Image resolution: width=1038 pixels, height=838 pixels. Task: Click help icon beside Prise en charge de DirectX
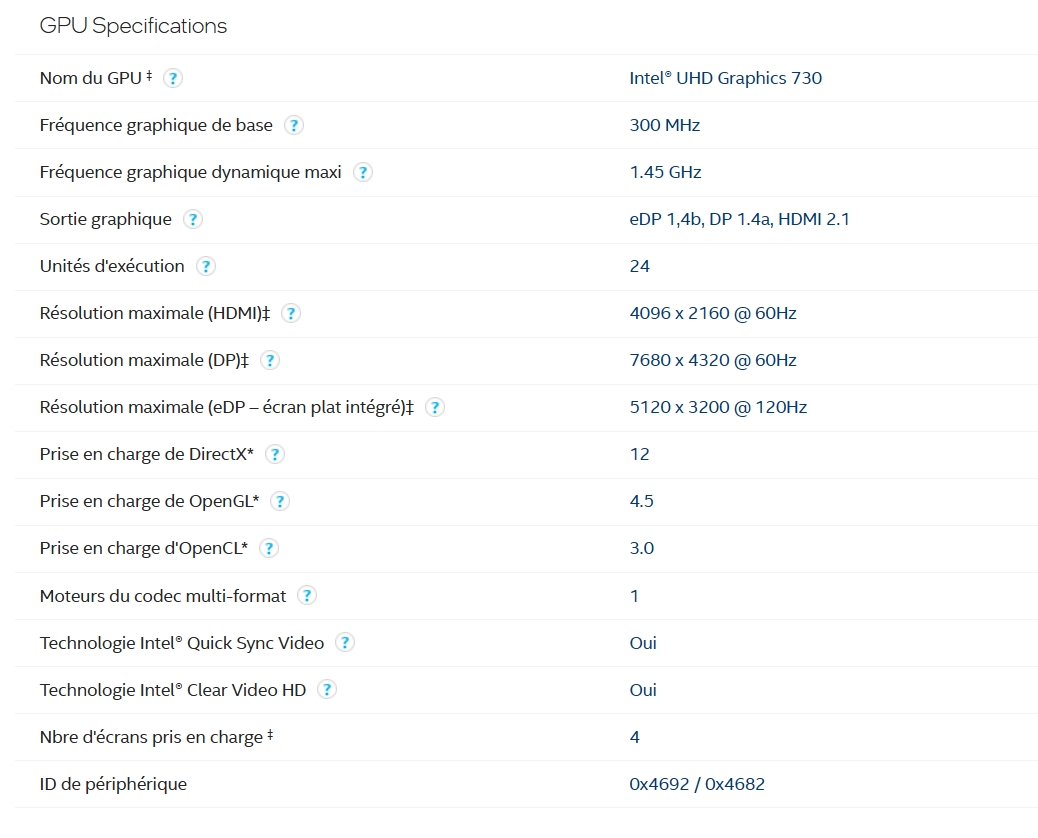[275, 454]
